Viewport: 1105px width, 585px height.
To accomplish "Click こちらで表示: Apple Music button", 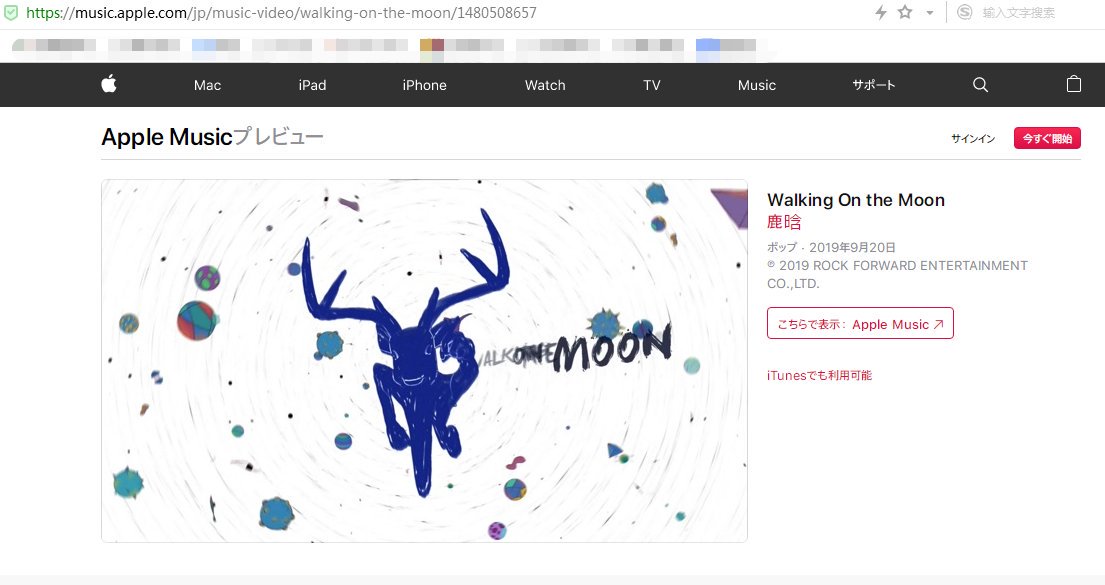I will point(860,323).
